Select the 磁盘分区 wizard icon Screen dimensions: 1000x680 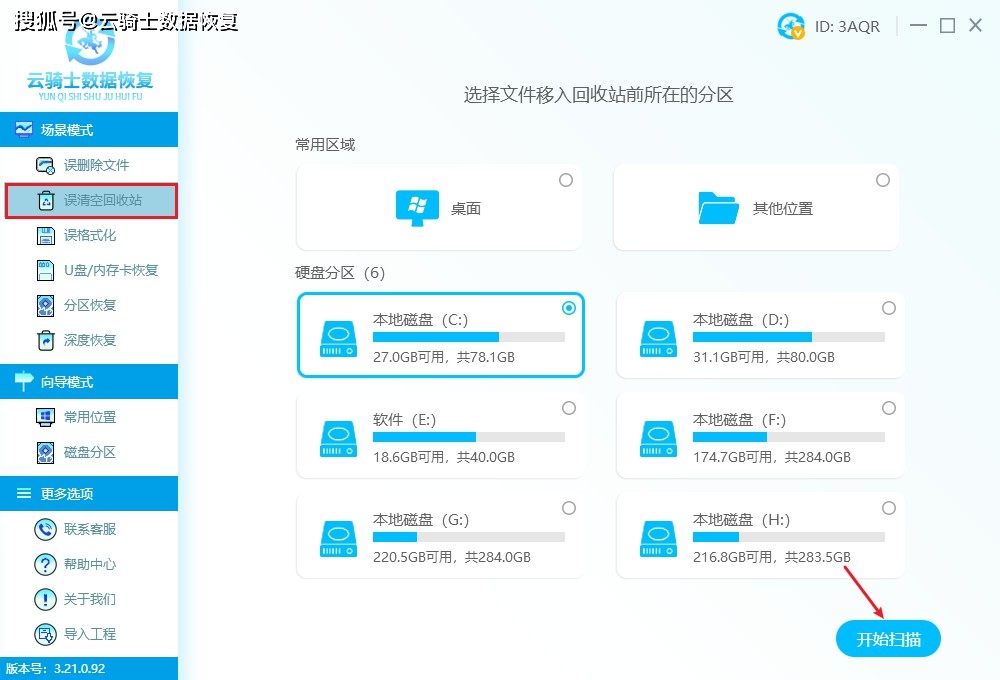46,453
